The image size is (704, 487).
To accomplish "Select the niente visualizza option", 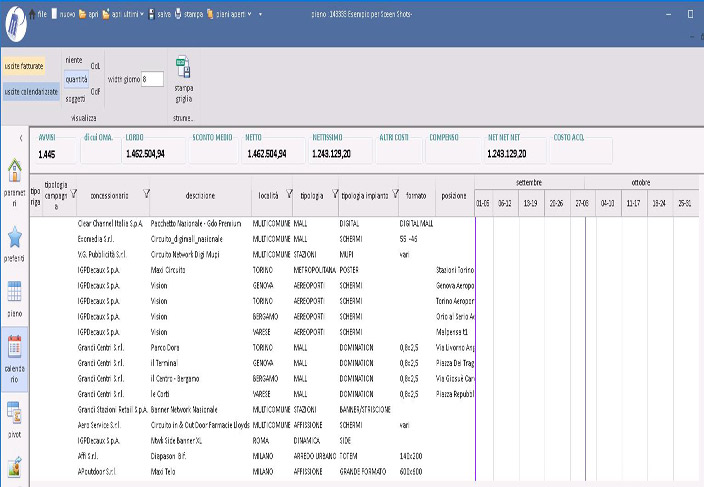I will click(75, 60).
